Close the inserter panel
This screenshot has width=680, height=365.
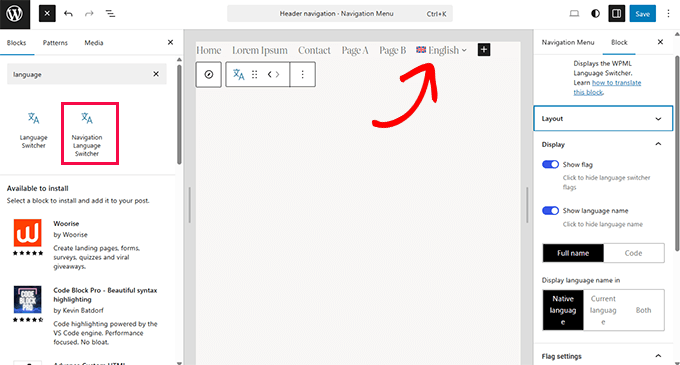pyautogui.click(x=170, y=42)
